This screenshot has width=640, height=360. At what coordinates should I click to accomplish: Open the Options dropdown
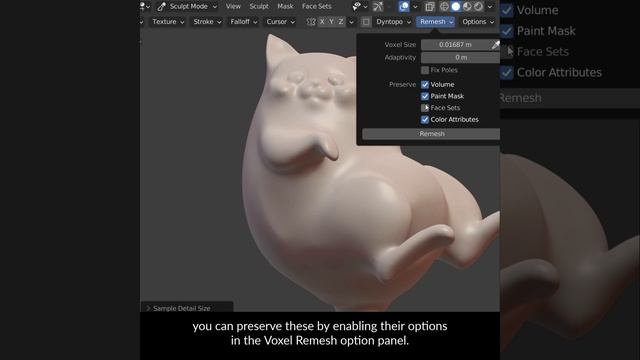pos(478,22)
